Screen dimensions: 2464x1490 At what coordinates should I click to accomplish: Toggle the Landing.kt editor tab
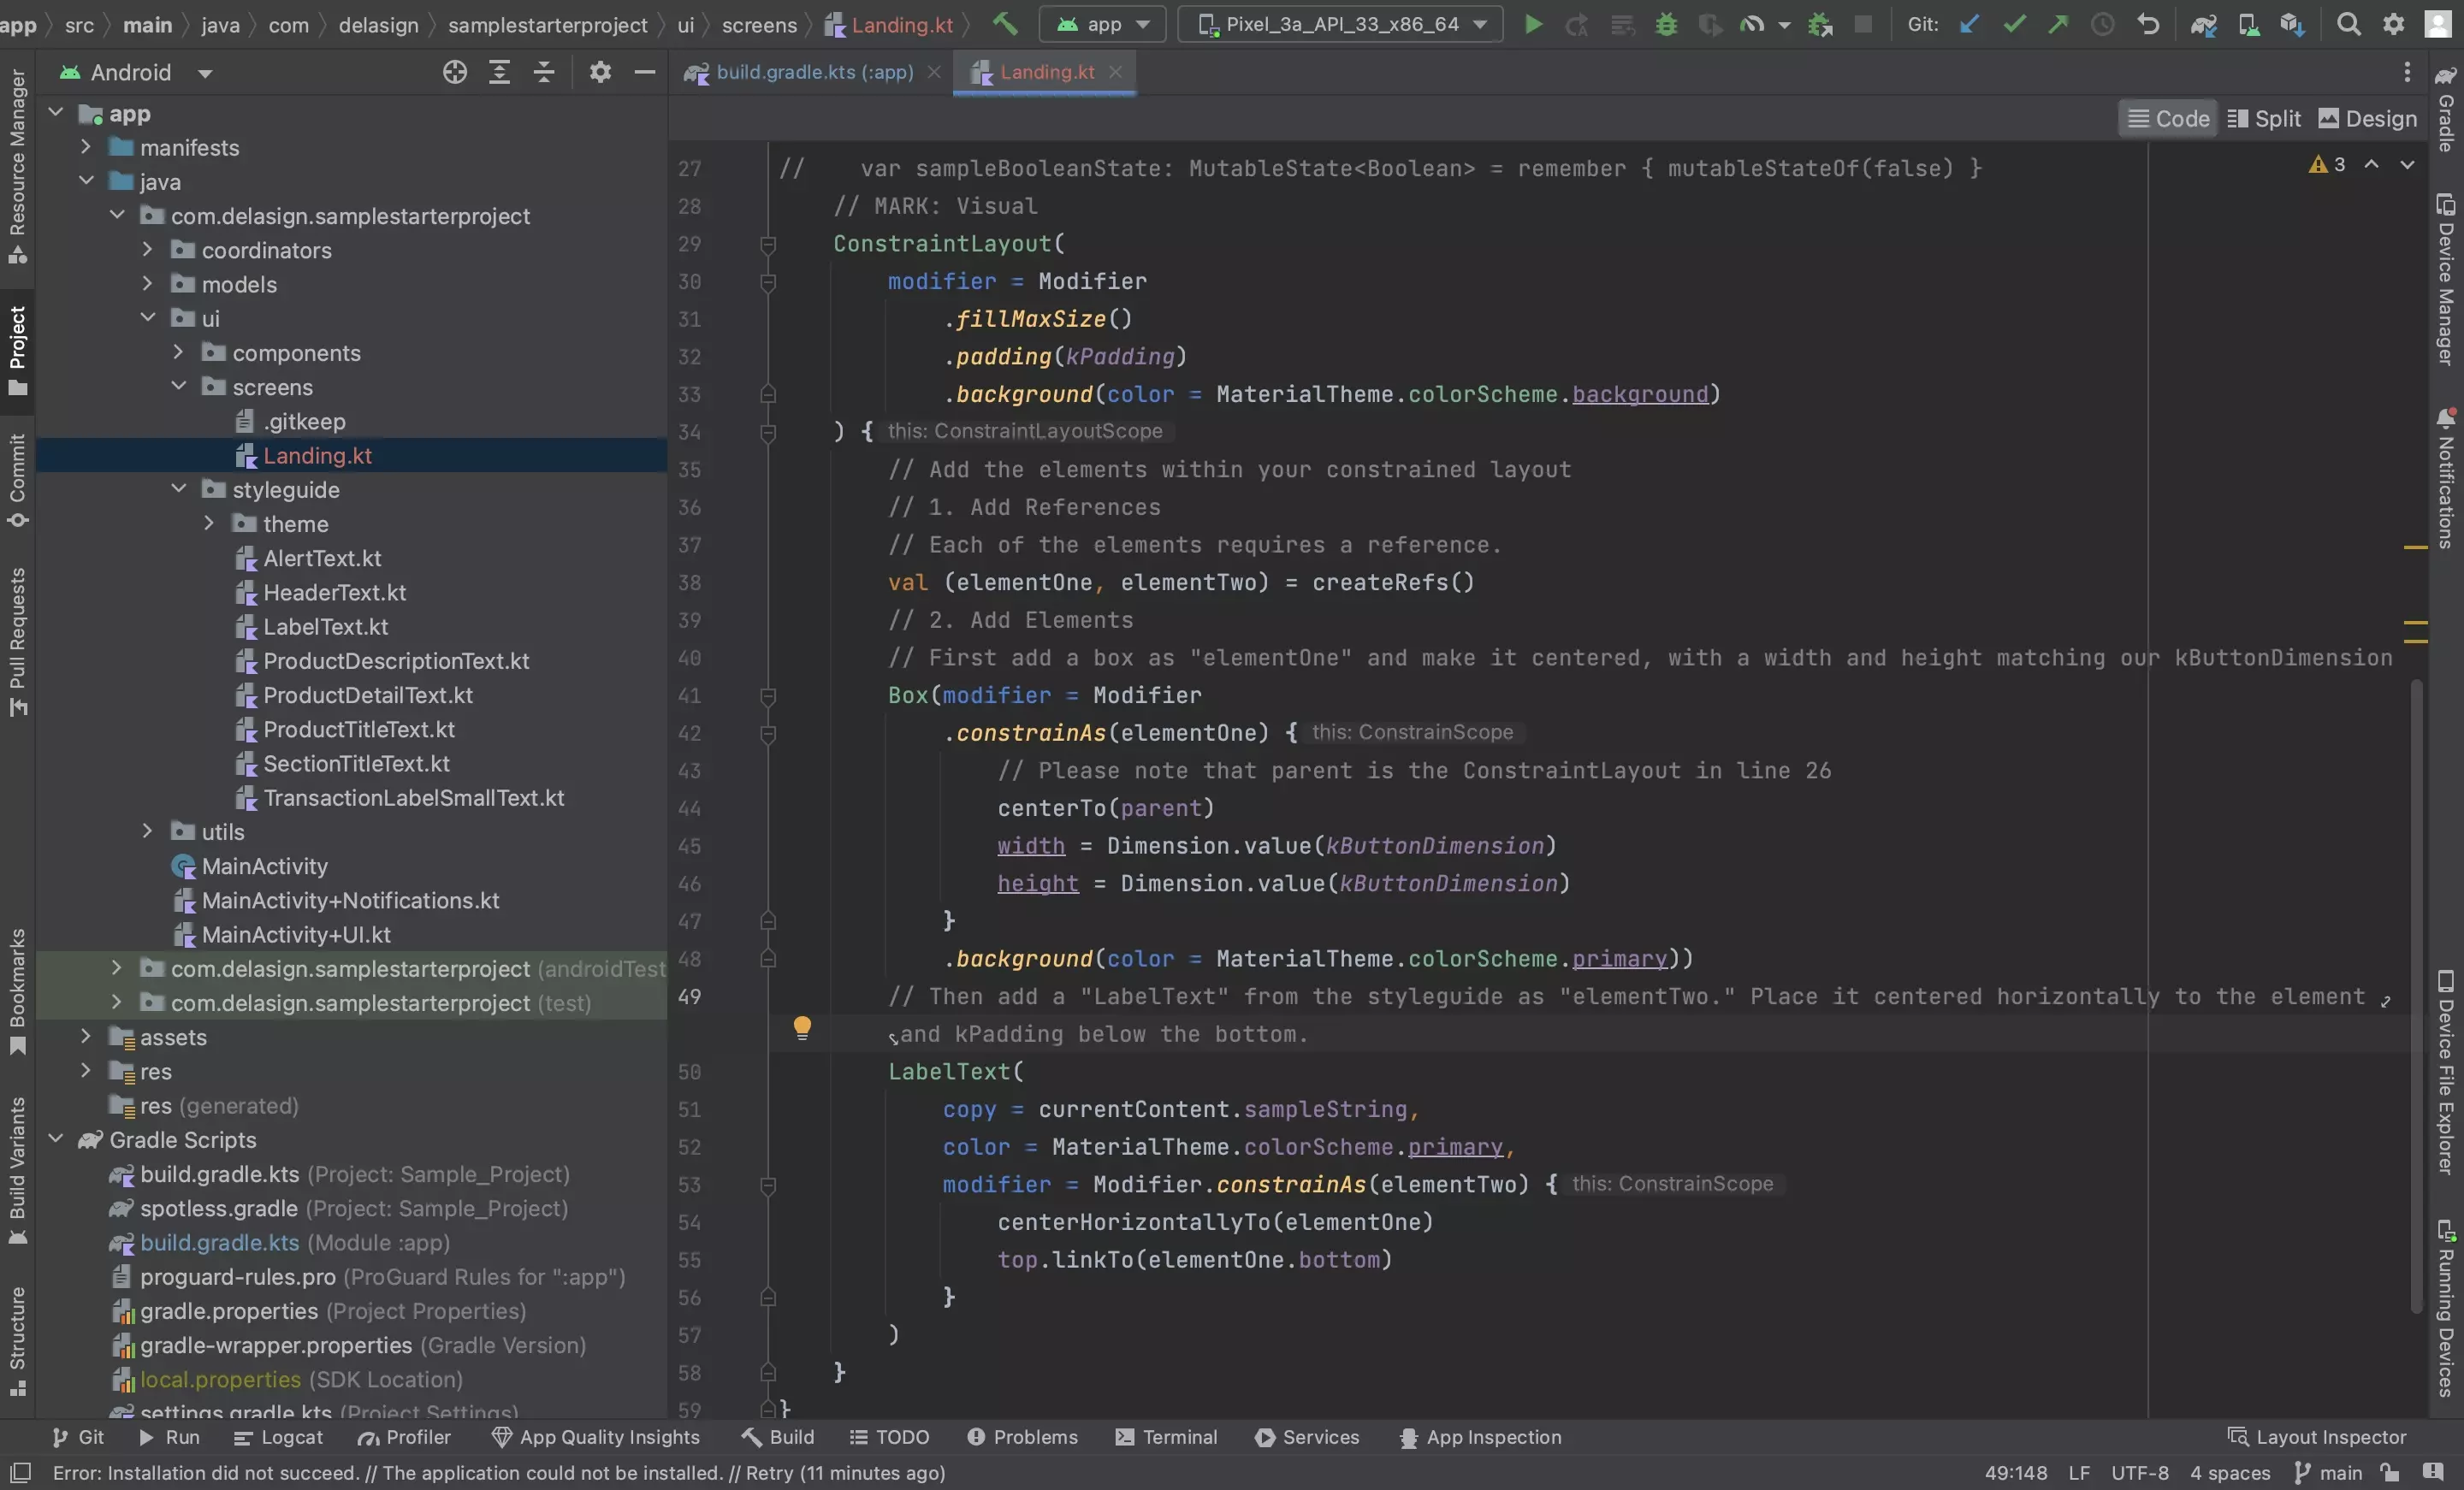(1045, 72)
